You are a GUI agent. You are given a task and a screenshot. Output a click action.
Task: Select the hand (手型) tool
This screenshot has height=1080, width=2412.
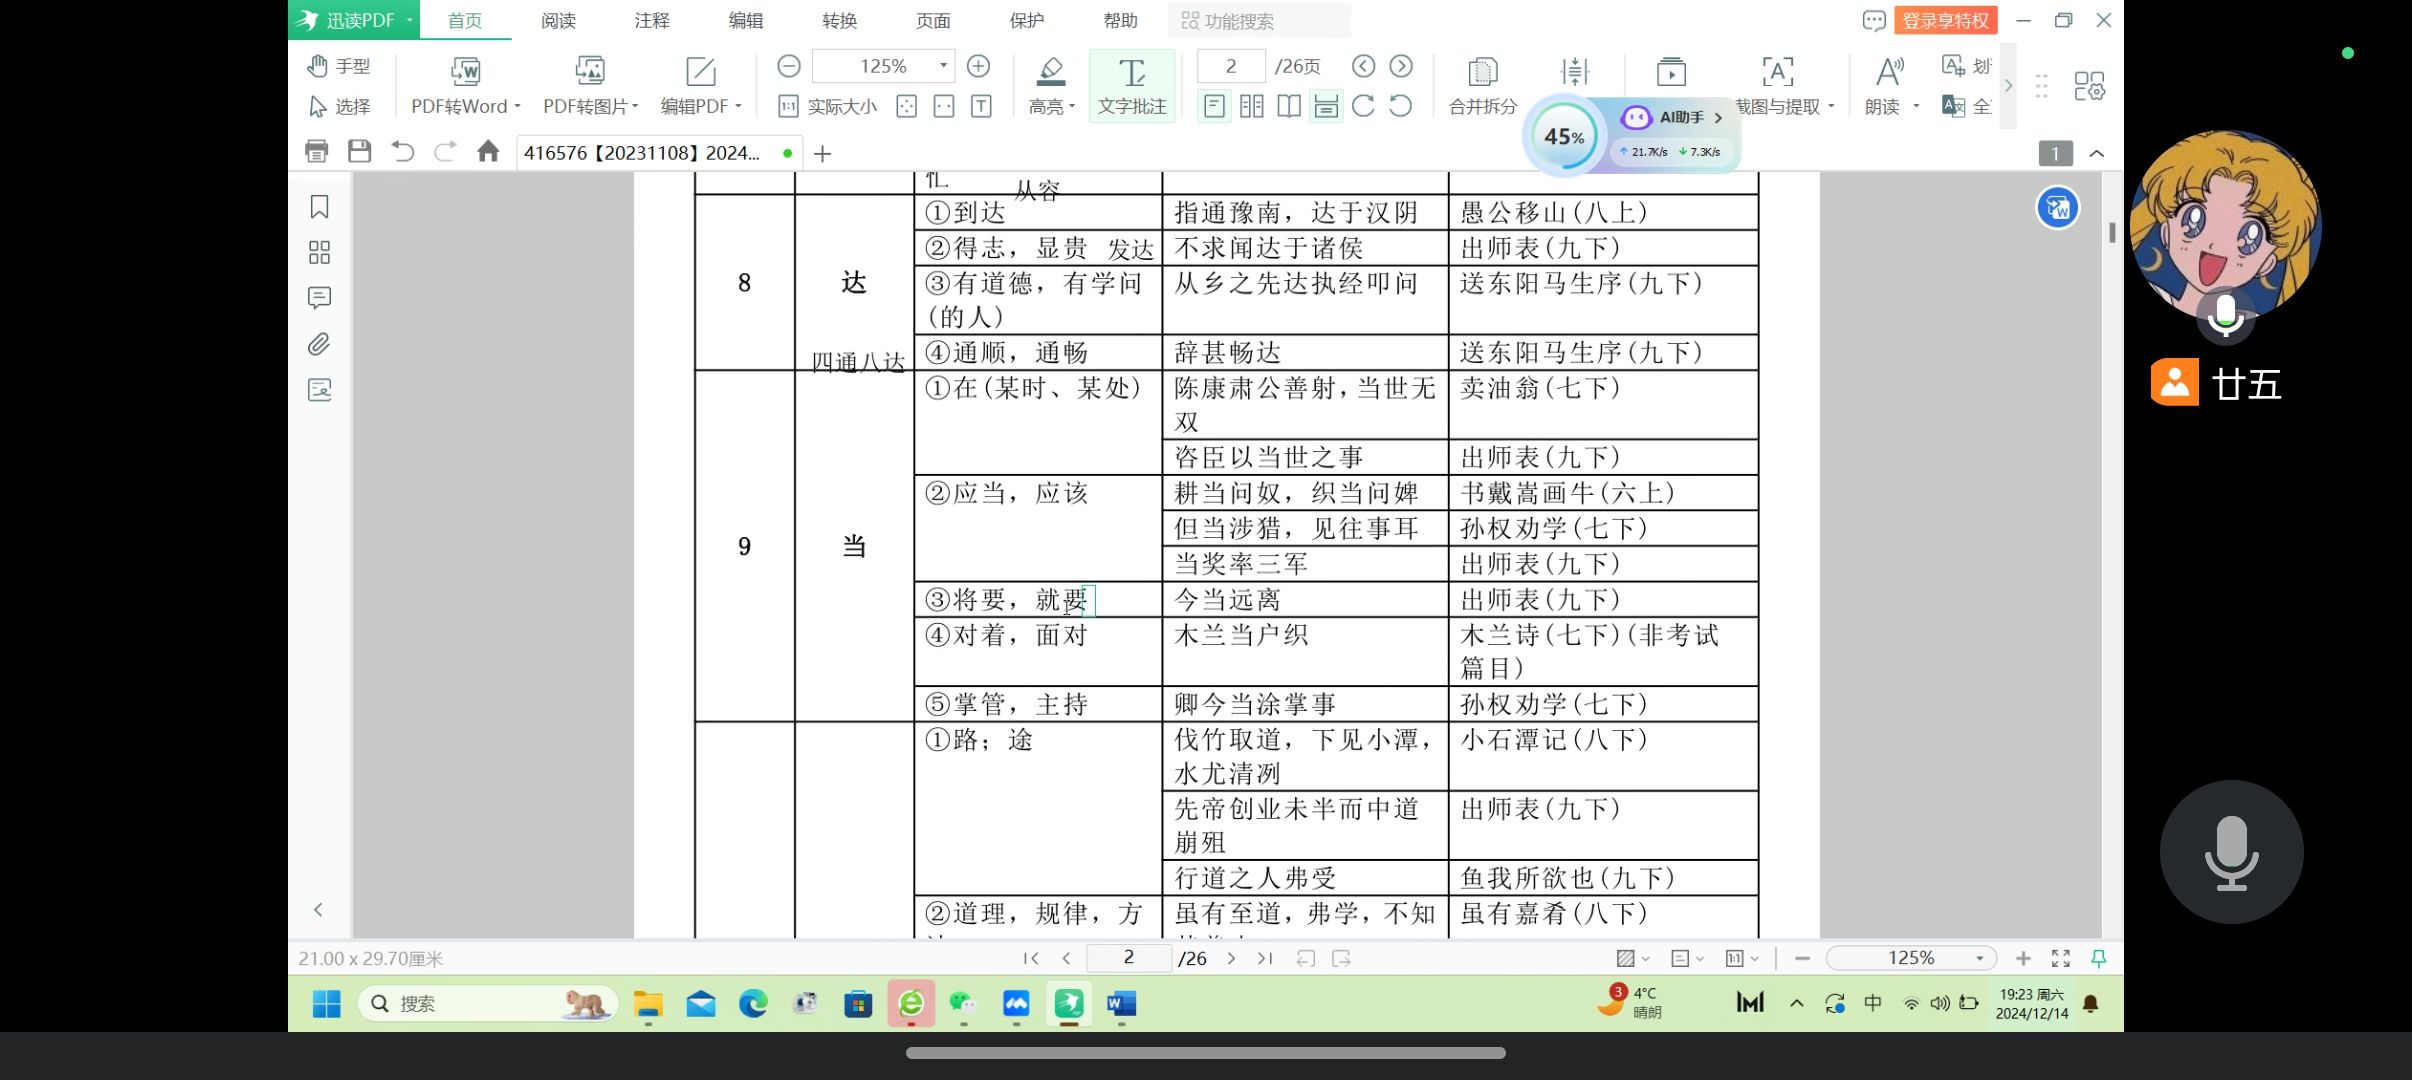339,66
